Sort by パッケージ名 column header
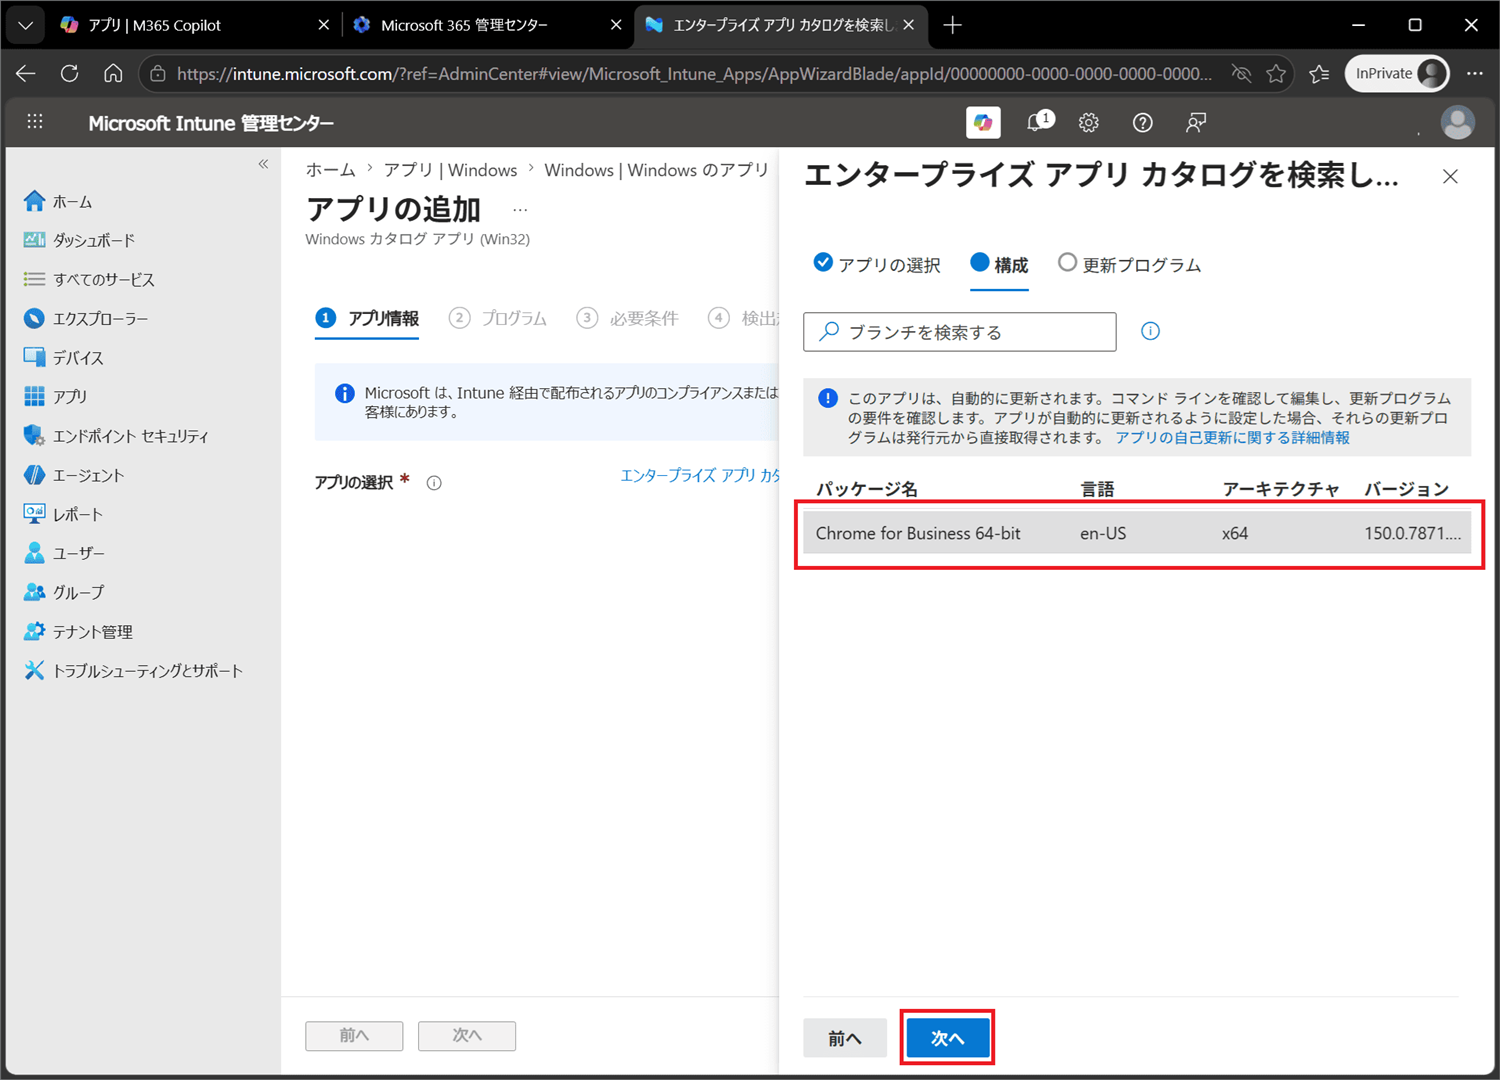 point(867,489)
